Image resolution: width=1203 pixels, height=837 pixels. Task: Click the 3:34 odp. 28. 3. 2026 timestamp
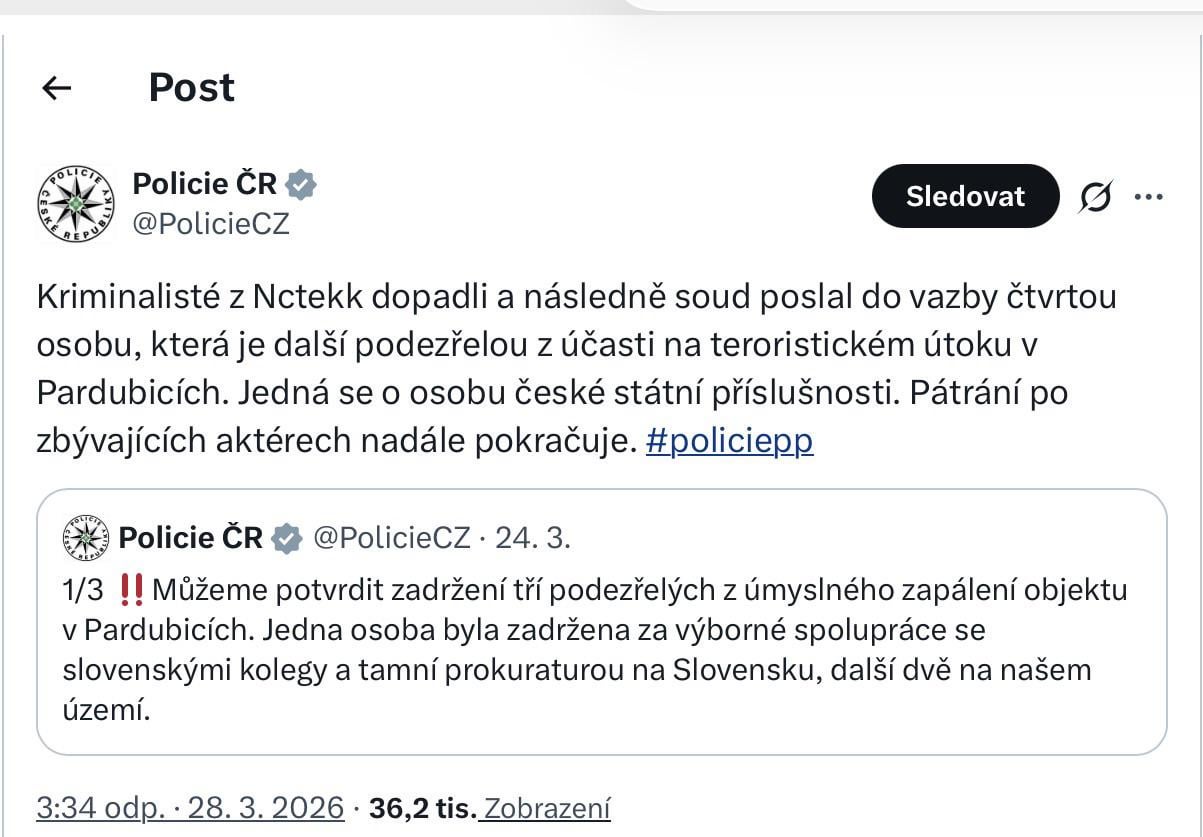[190, 807]
